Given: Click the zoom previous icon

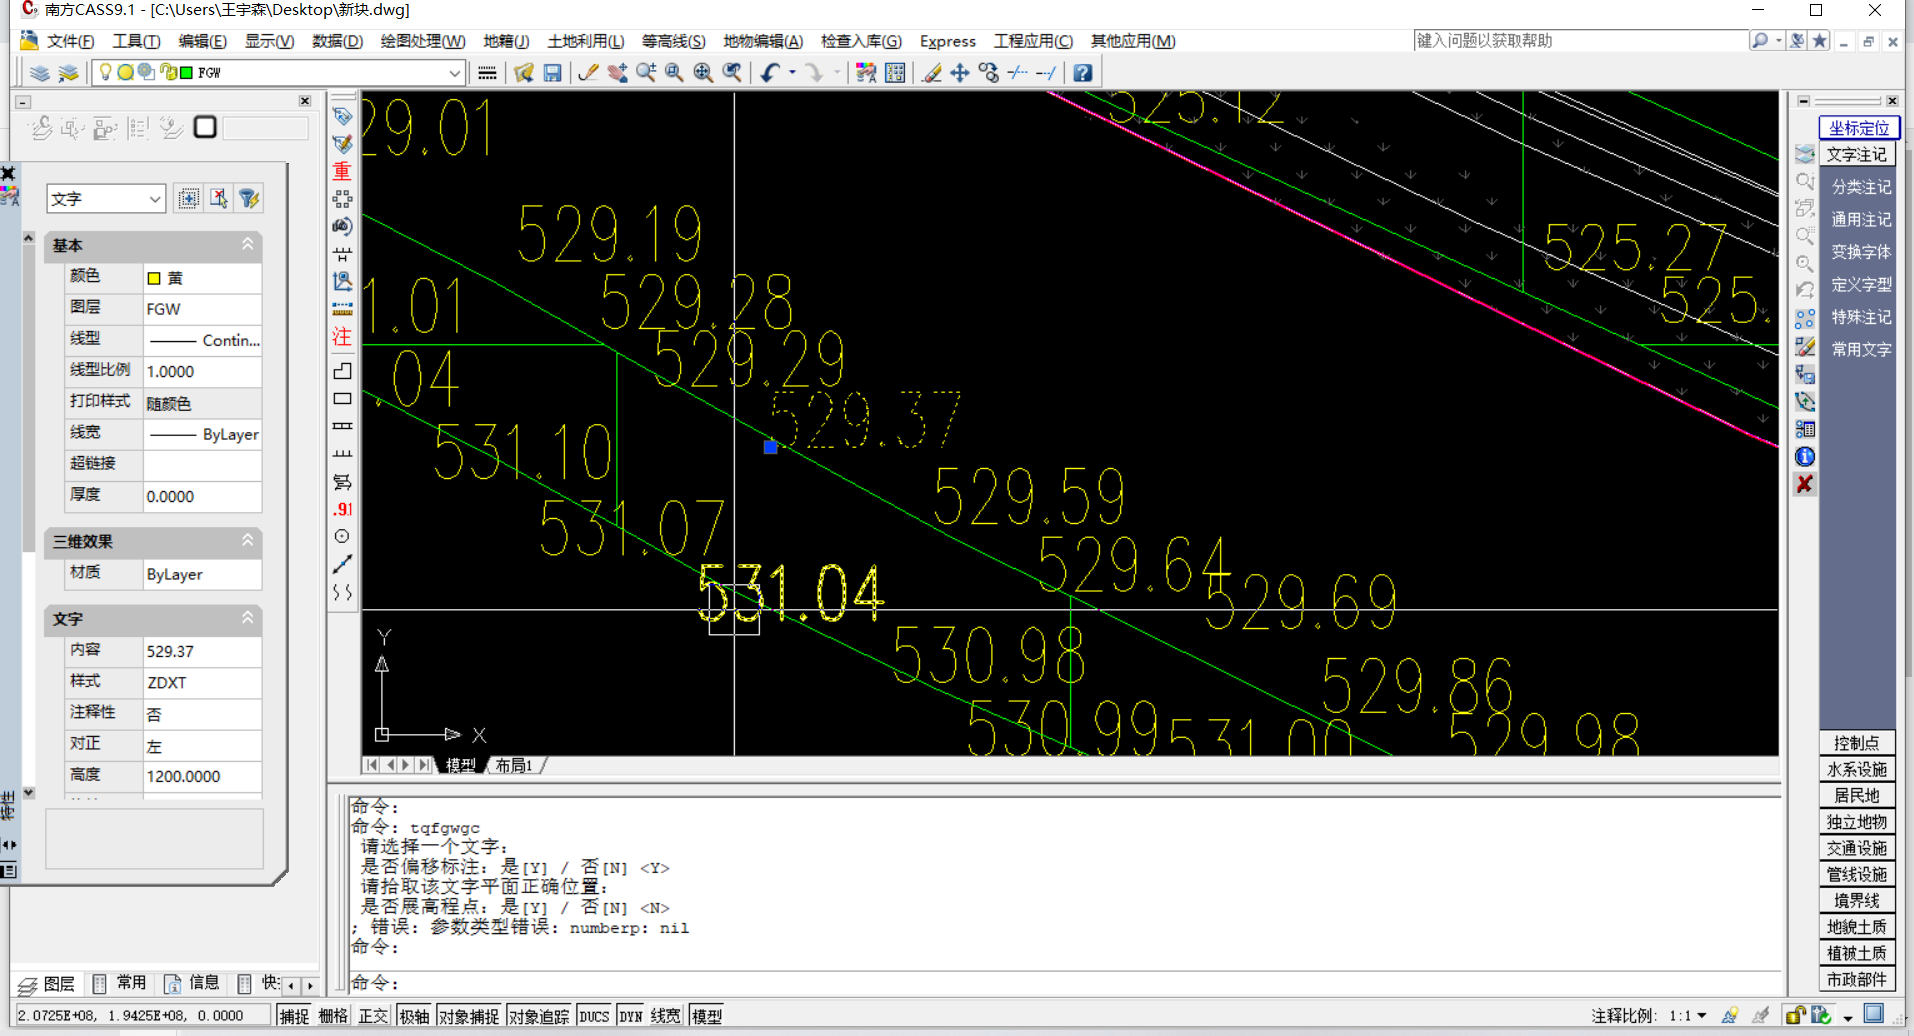Looking at the screenshot, I should [733, 73].
